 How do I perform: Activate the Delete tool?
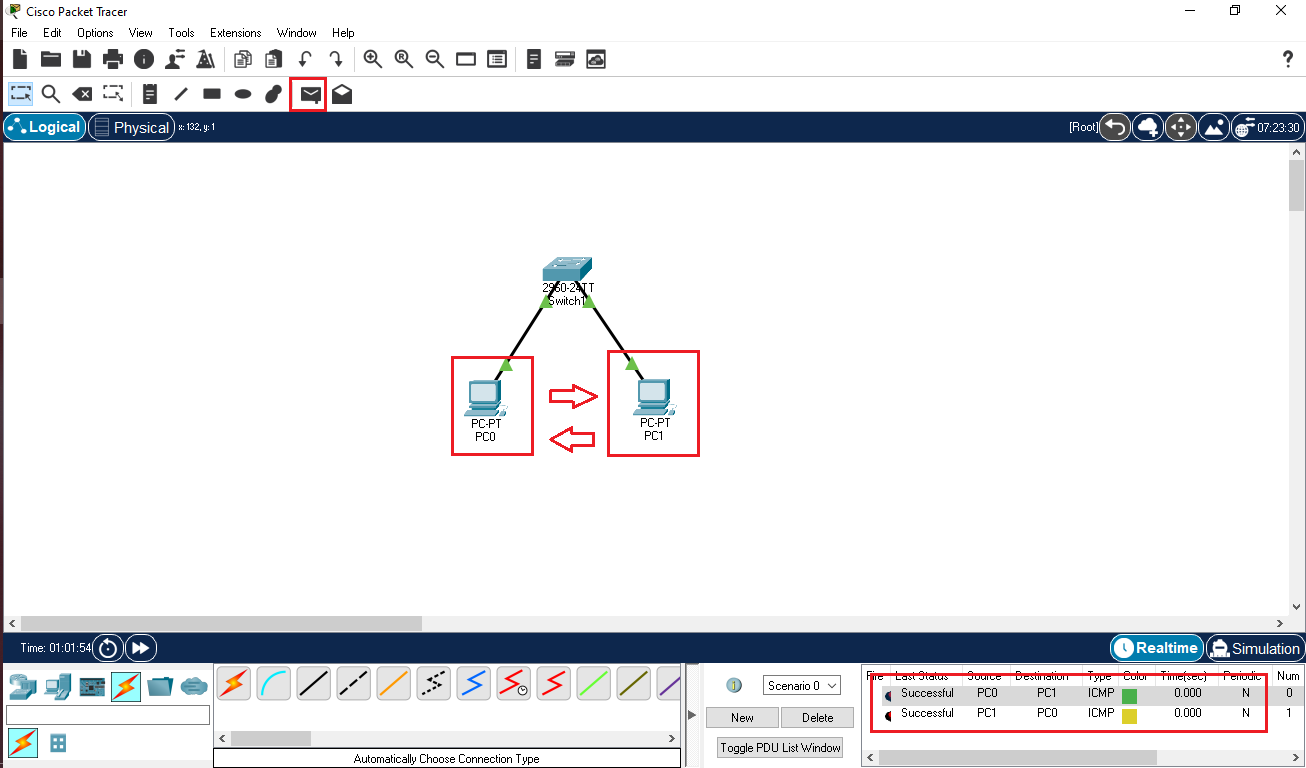click(x=82, y=94)
